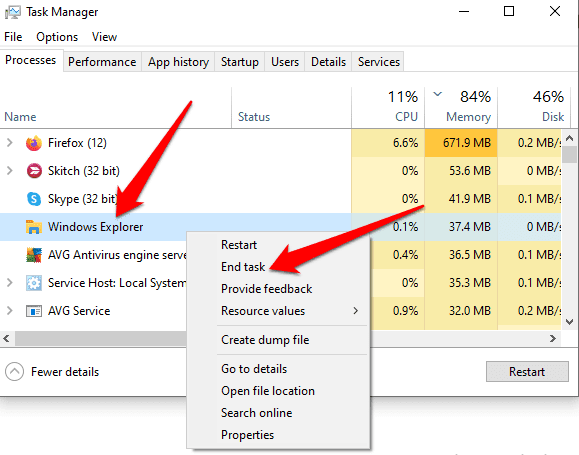Click AVG Service memory value 32.0 MB
Image resolution: width=579 pixels, height=455 pixels.
point(470,311)
